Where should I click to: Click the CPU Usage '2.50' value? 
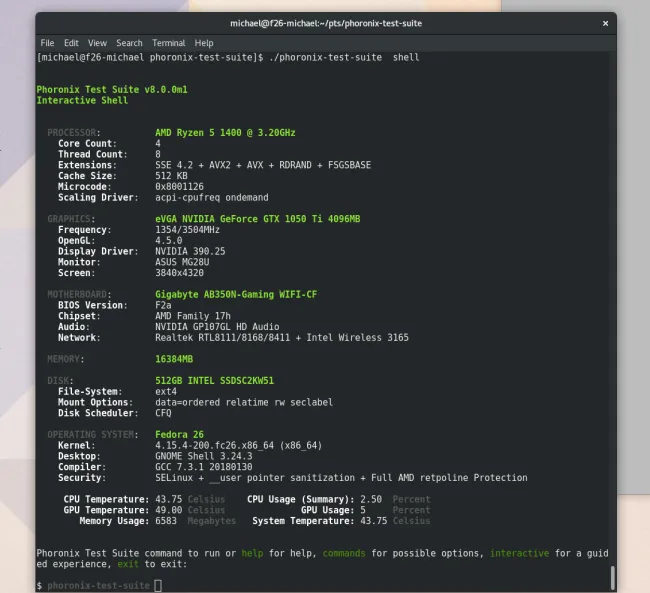click(371, 499)
